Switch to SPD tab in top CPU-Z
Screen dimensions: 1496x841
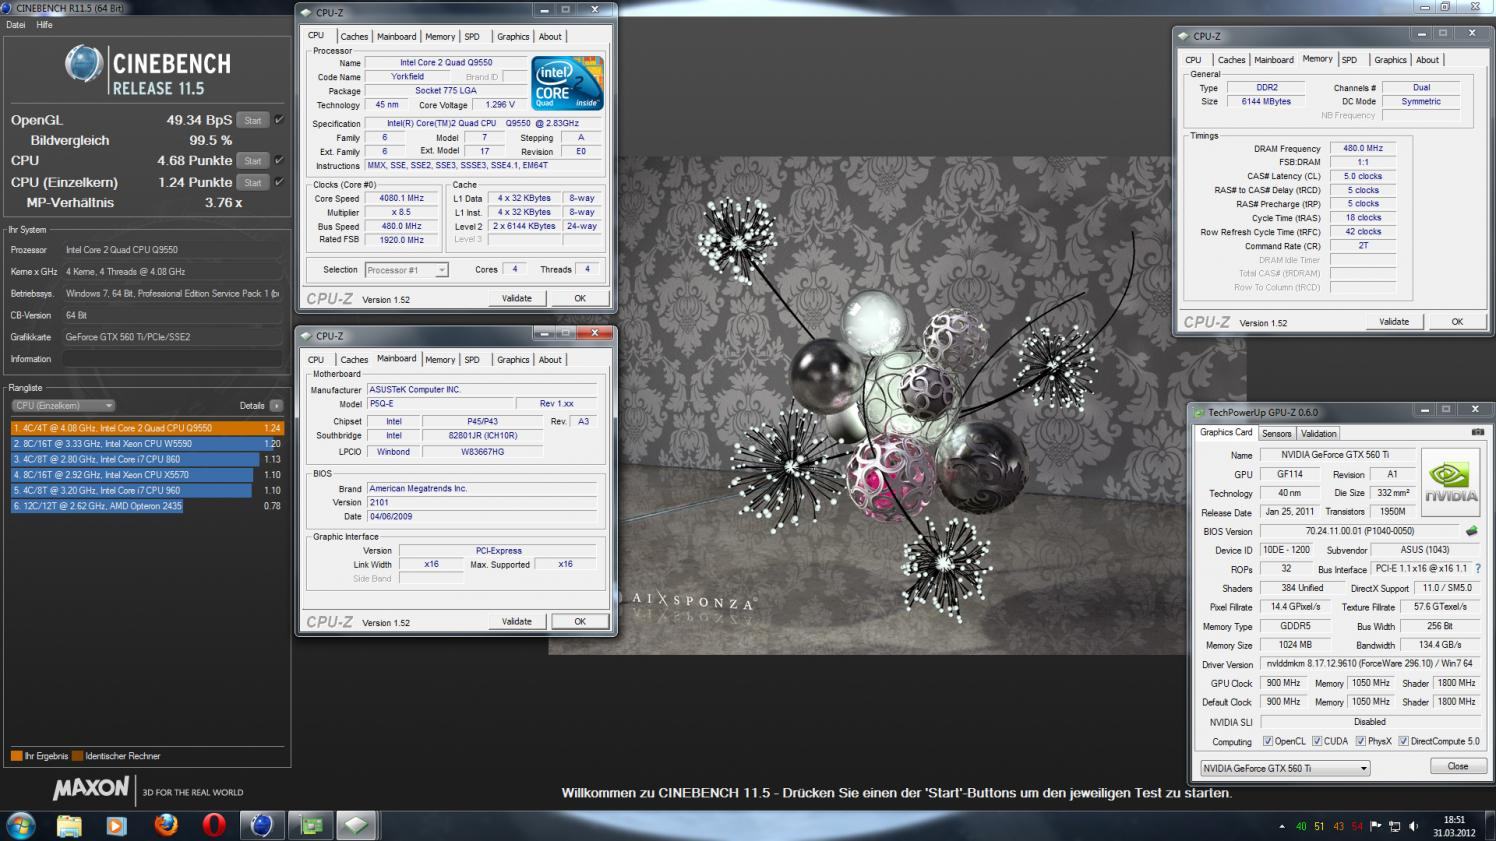point(472,37)
